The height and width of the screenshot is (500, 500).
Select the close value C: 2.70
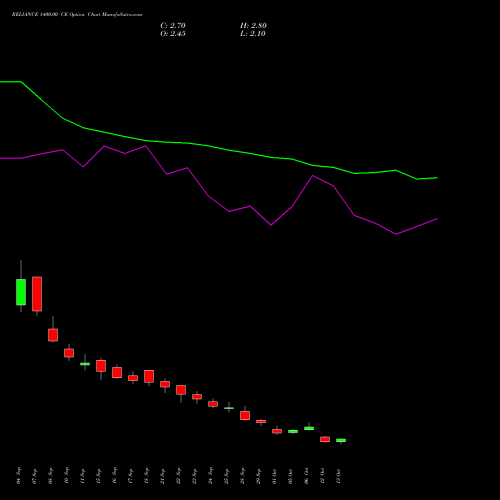173,26
